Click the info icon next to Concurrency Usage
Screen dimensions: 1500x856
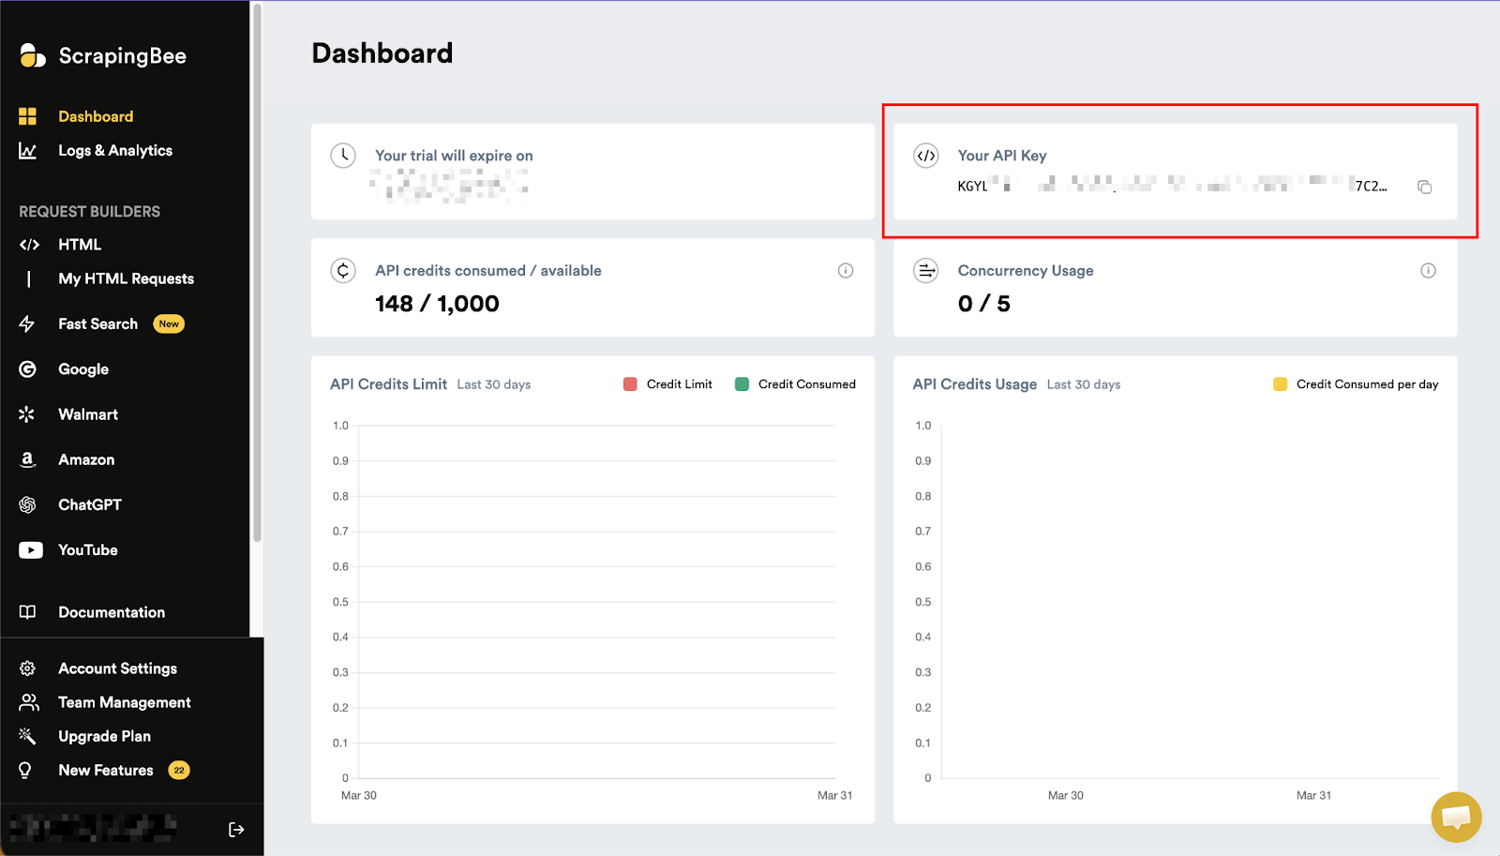1428,270
